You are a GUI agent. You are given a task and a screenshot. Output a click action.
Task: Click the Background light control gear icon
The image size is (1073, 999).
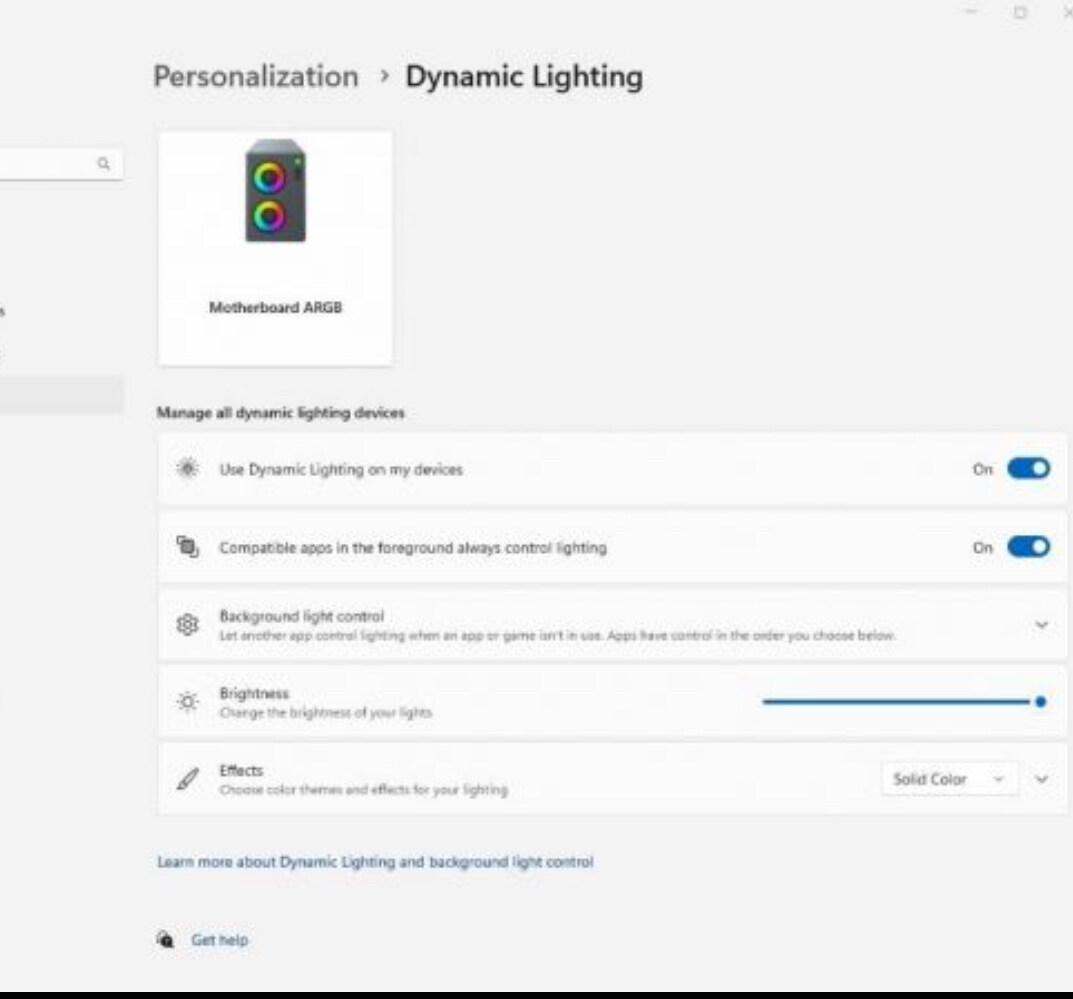188,621
